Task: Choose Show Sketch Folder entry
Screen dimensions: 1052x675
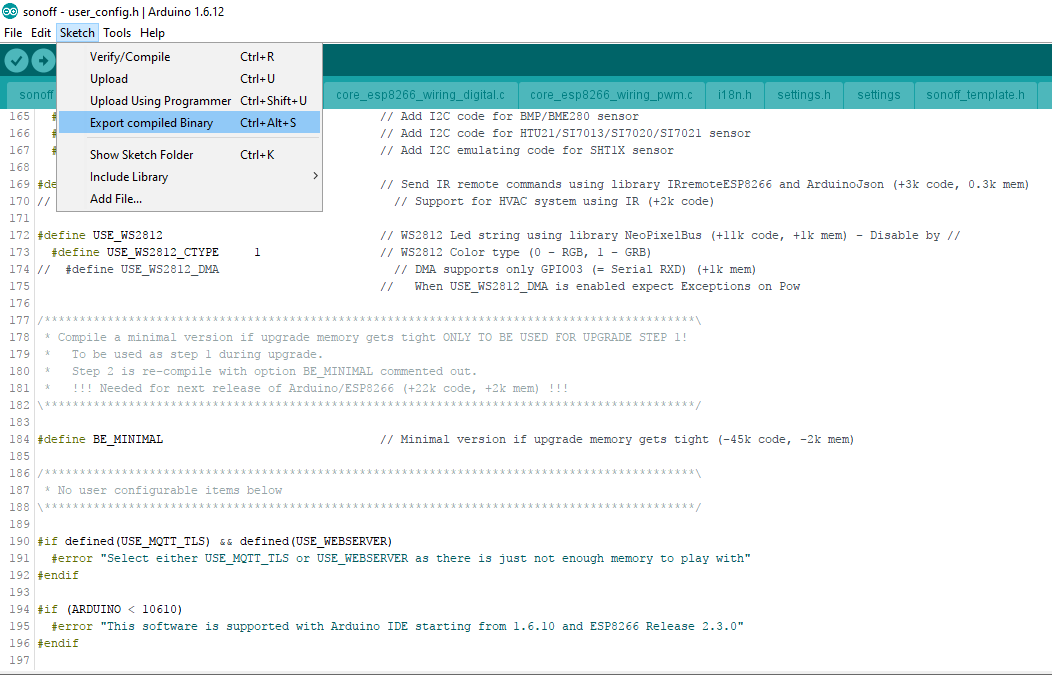Action: [189, 155]
